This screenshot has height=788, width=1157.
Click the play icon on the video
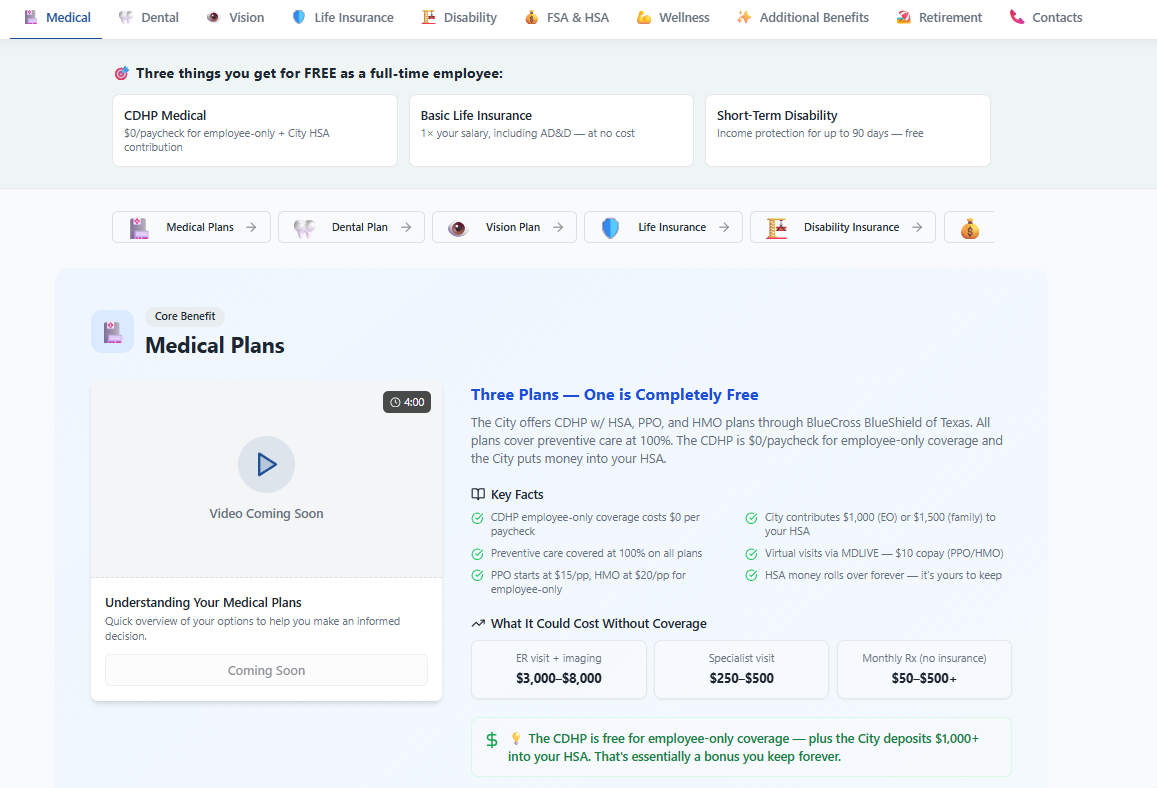click(x=266, y=464)
